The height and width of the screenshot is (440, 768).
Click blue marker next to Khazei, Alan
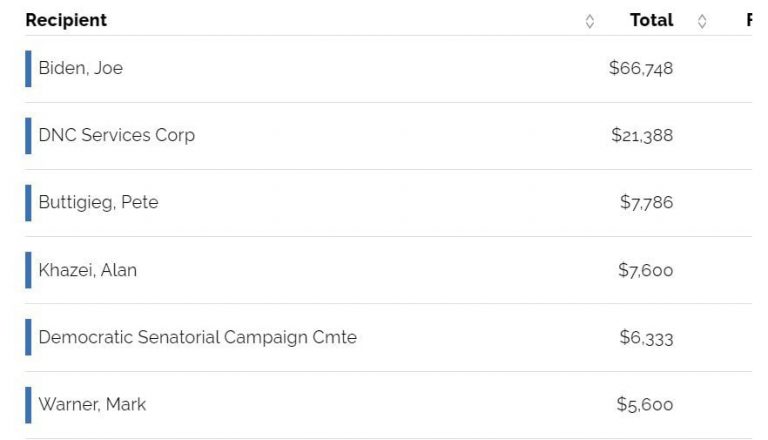(x=28, y=270)
